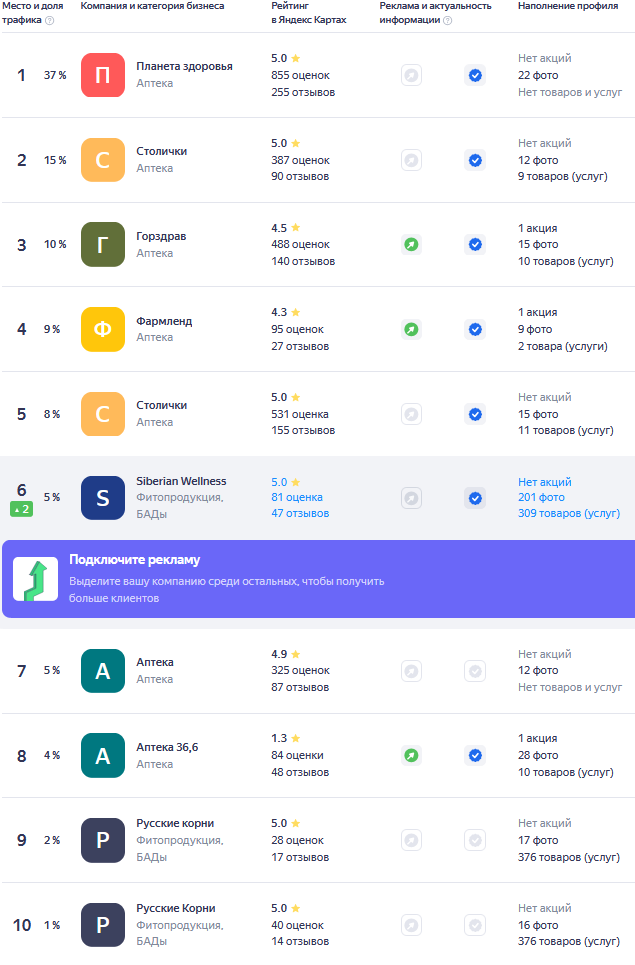Click green advertising icon for Аптека 36,6
Image resolution: width=635 pixels, height=965 pixels.
tap(411, 755)
